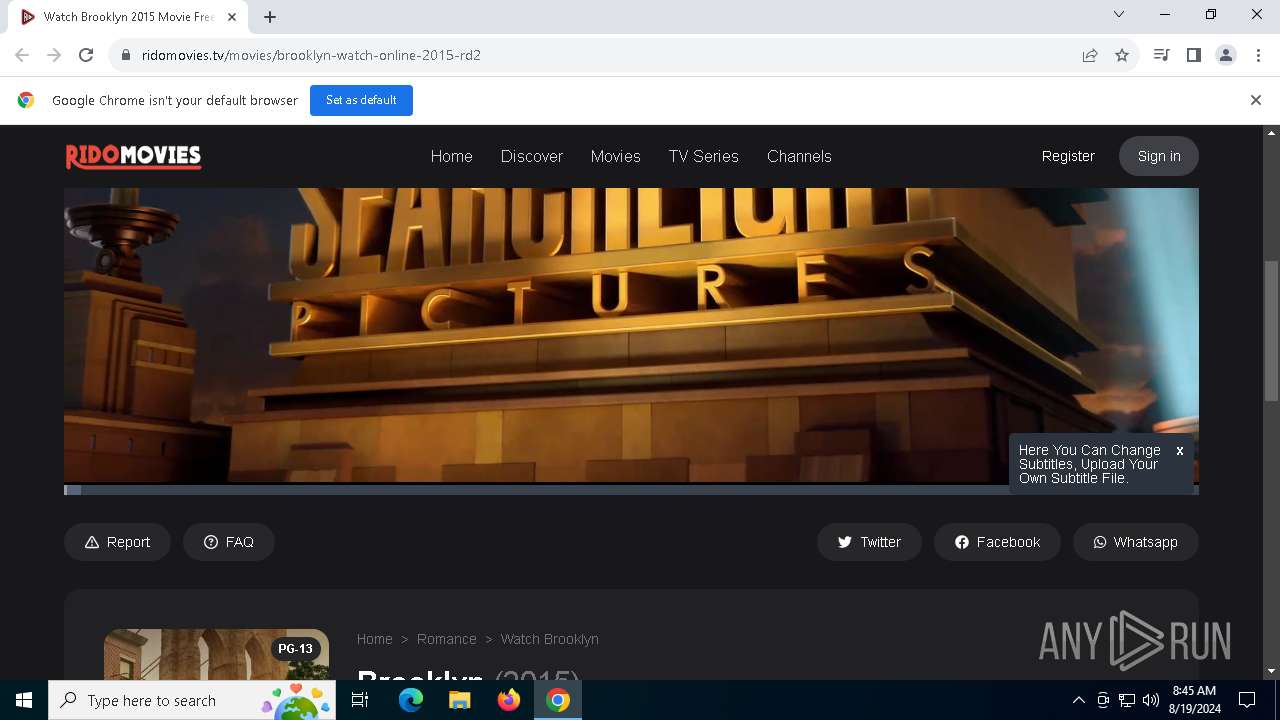
Task: Open the Chrome side panel
Action: (1194, 55)
